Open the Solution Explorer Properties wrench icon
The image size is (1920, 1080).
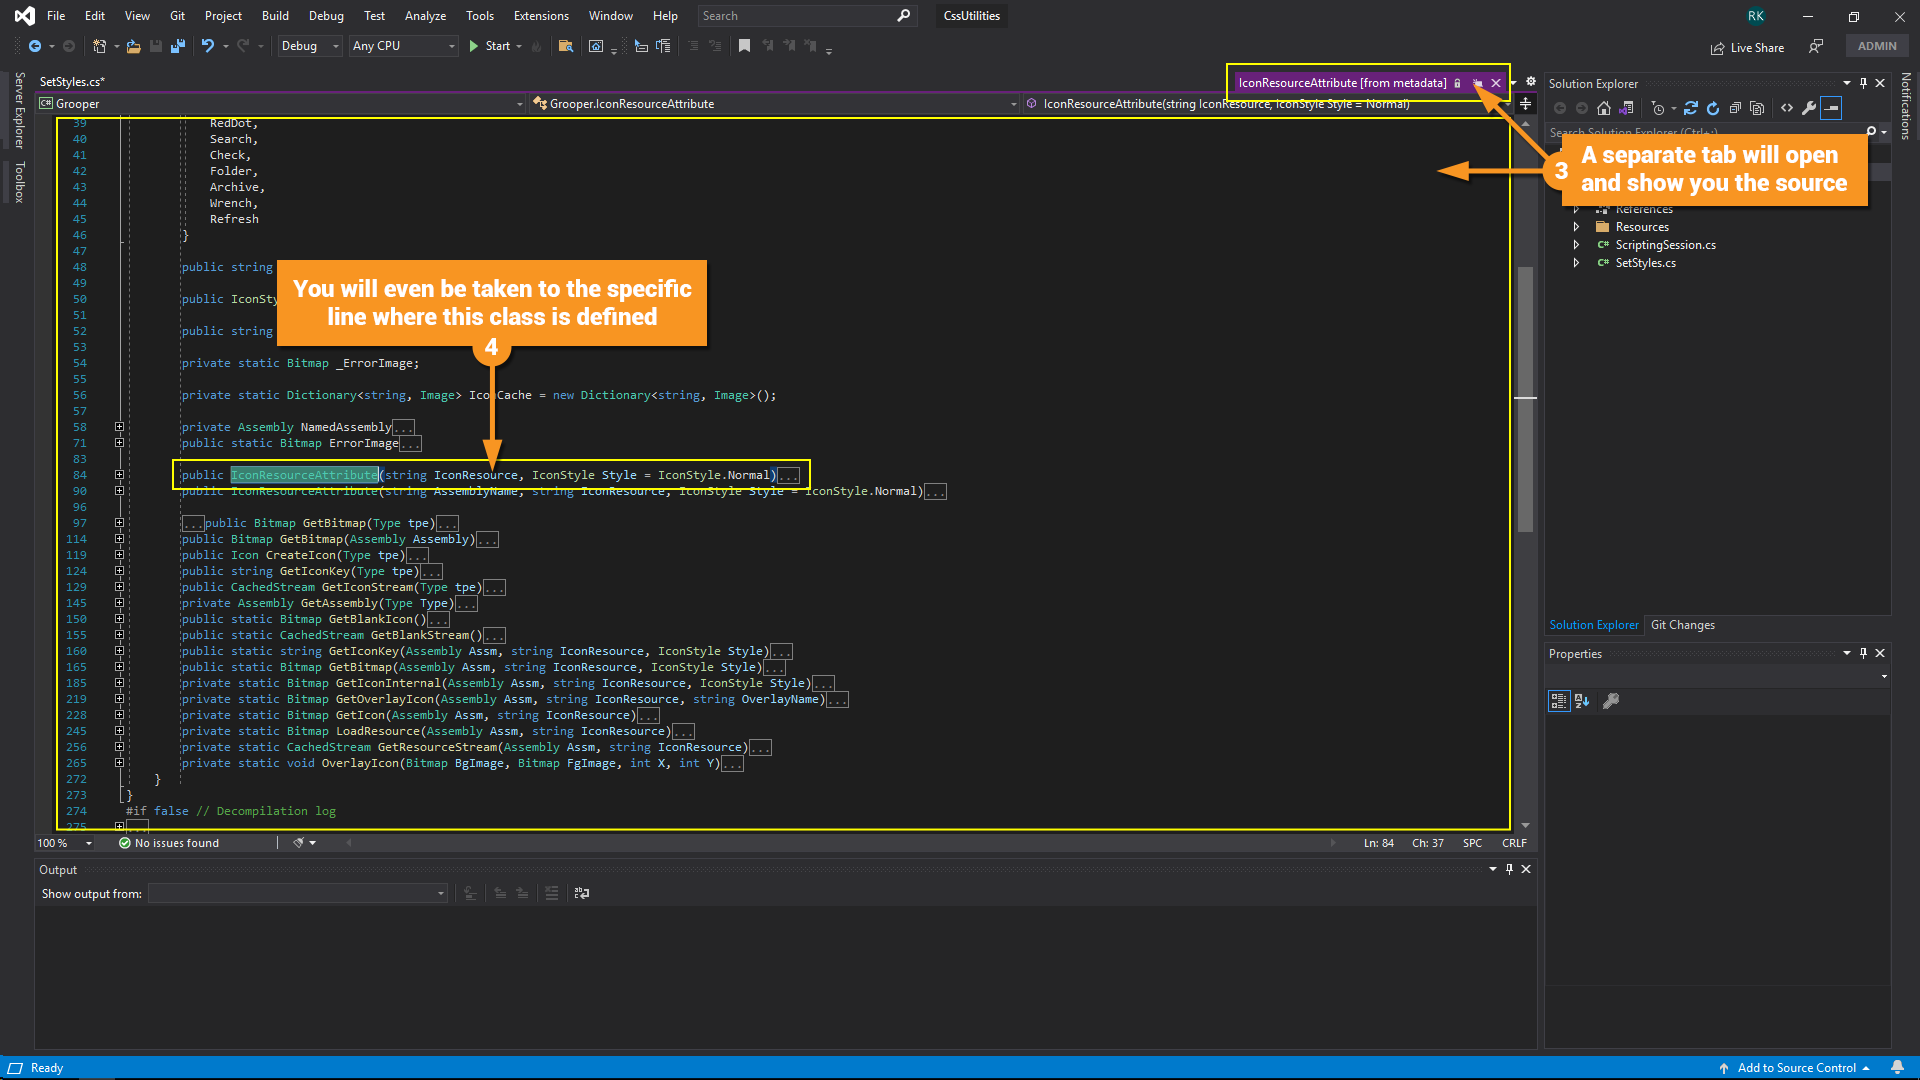[1809, 108]
